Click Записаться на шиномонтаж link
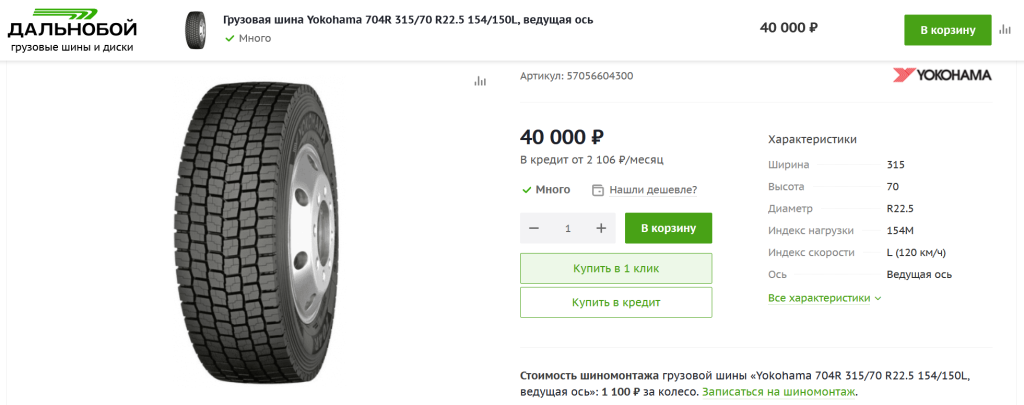Screen dimensions: 1024x405 point(778,392)
